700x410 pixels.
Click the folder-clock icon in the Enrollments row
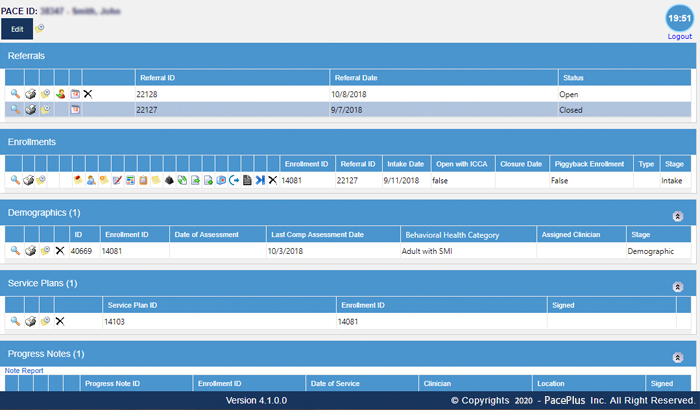[41, 180]
